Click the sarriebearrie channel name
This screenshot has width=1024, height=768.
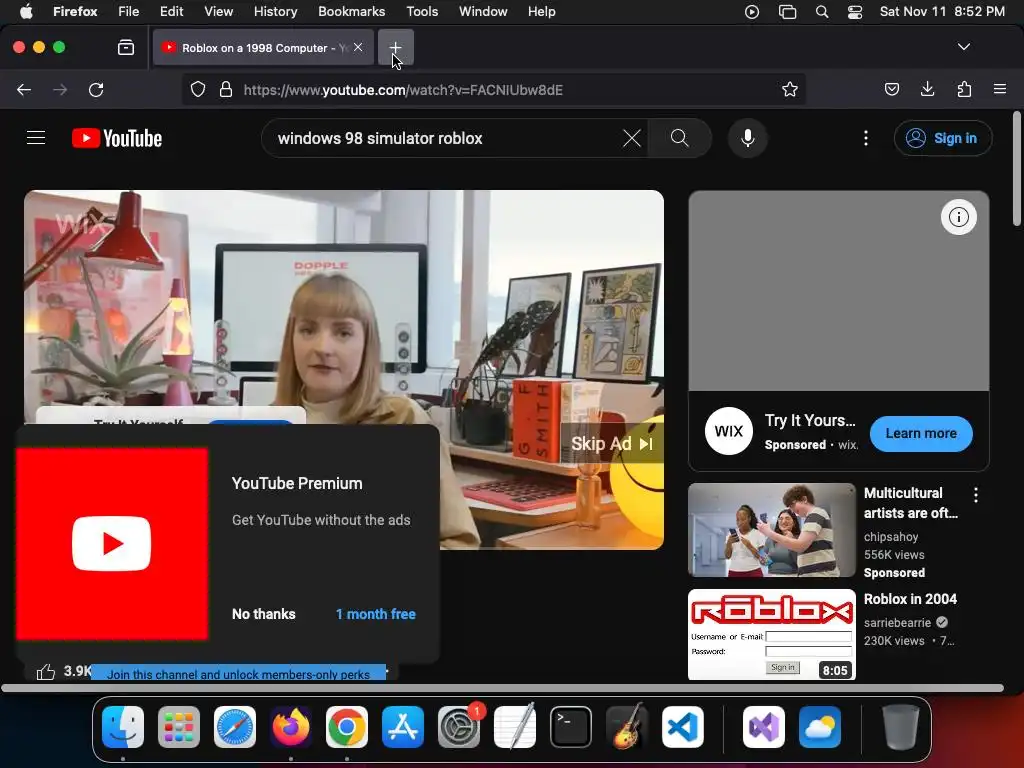click(x=897, y=623)
